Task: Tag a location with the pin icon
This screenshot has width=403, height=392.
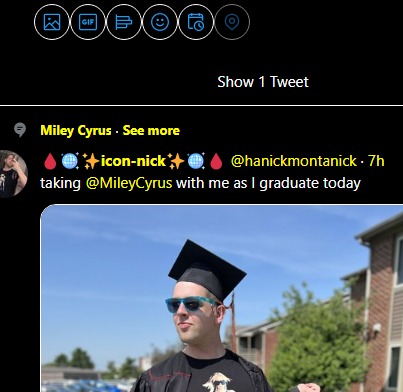Action: [x=232, y=22]
